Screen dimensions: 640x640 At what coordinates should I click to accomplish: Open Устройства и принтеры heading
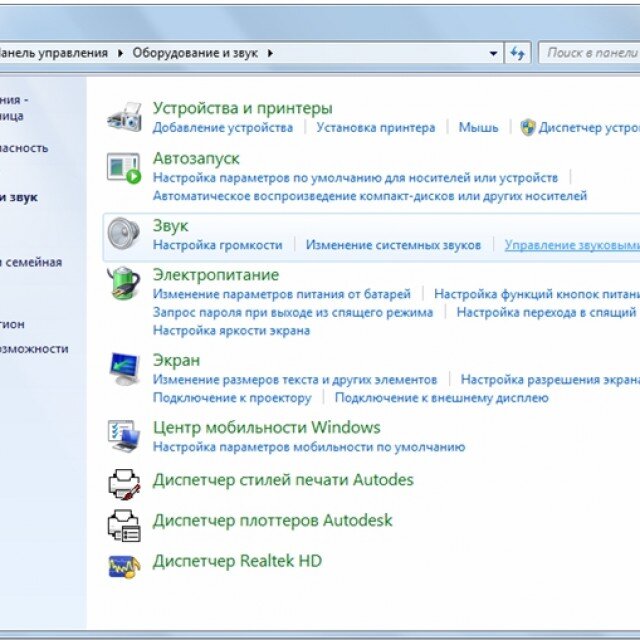(x=242, y=108)
